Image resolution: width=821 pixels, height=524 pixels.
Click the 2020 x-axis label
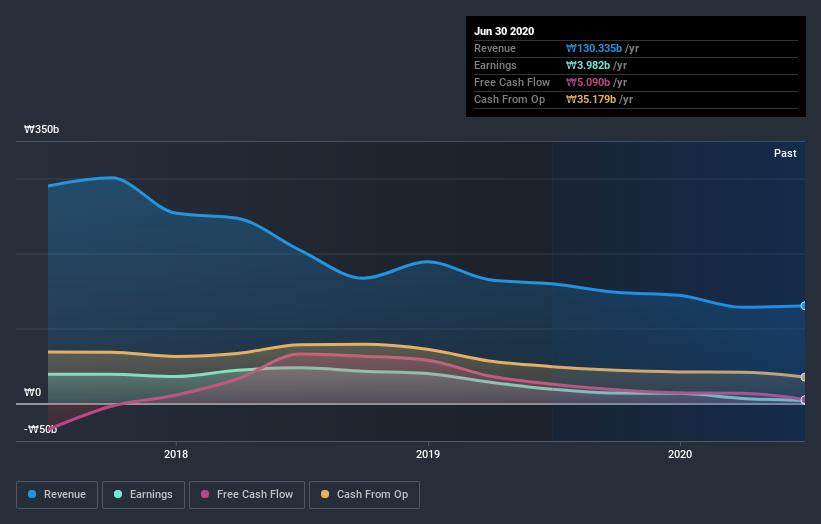(x=680, y=454)
